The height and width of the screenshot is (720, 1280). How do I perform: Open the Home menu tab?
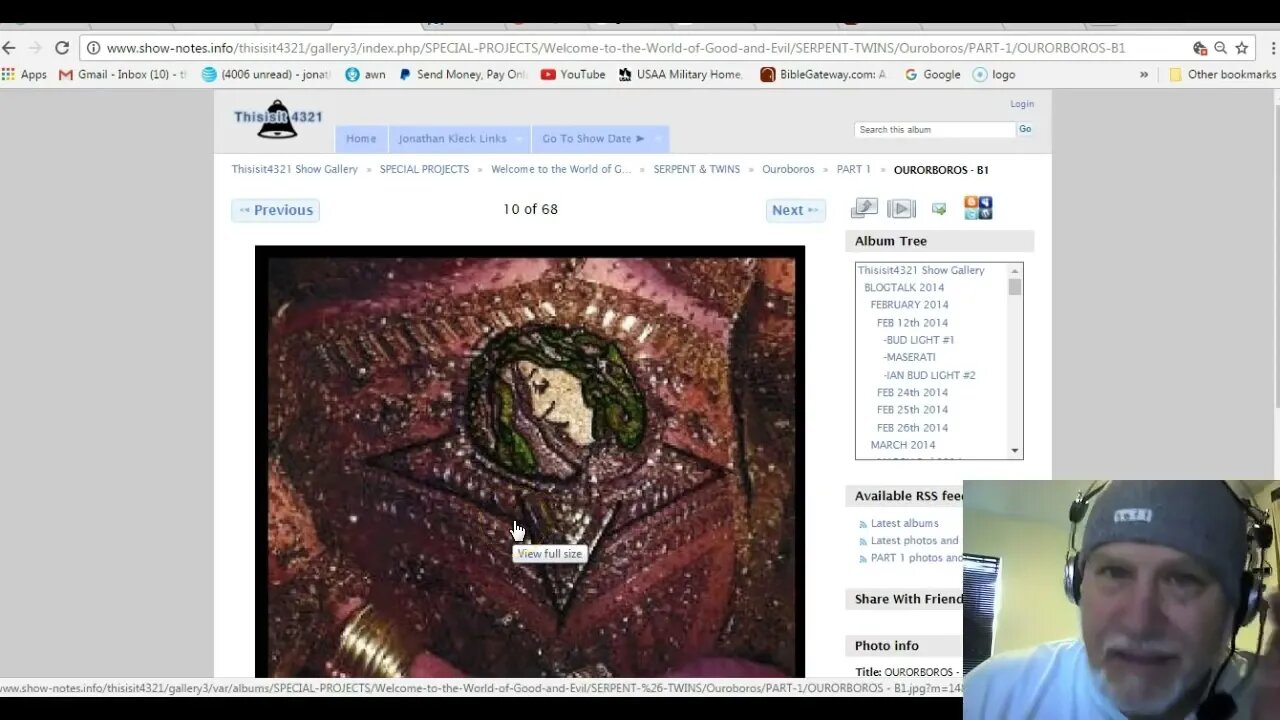pos(361,139)
